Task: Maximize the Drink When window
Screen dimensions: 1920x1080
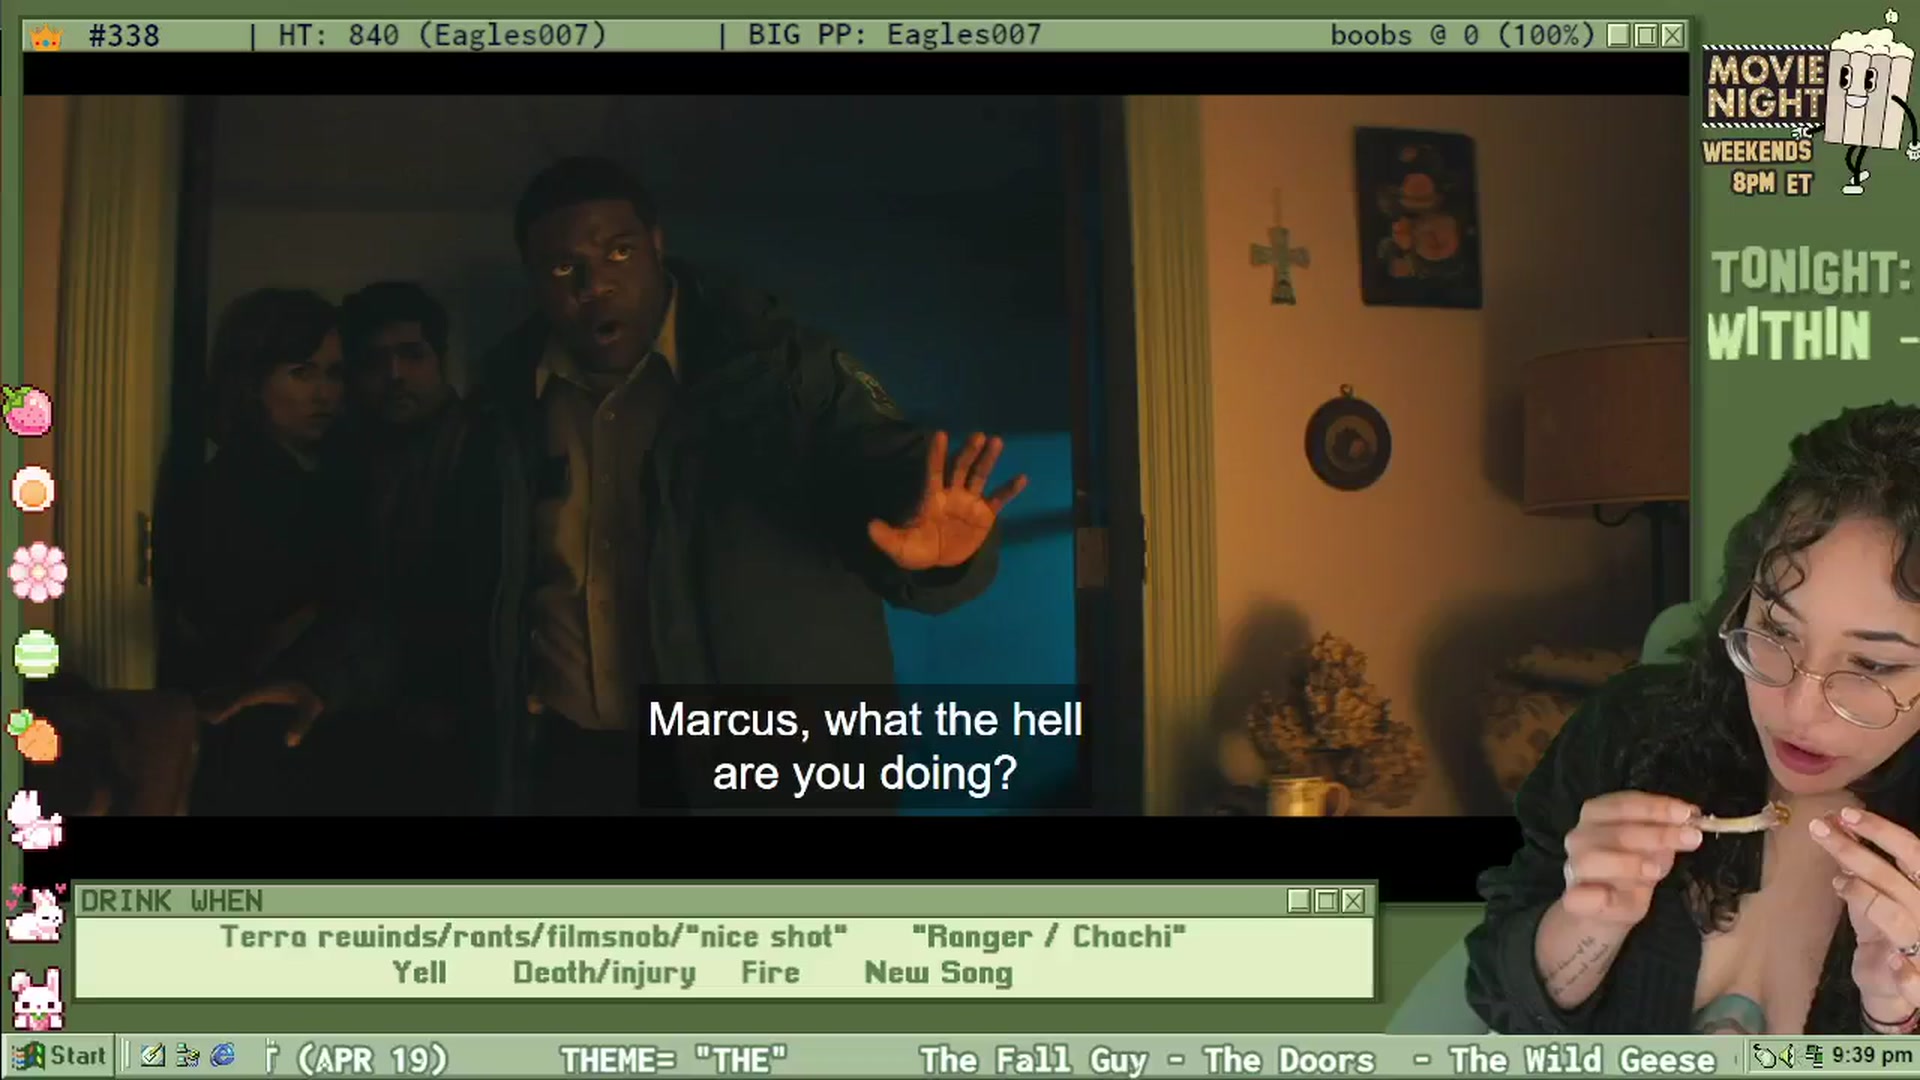Action: (1326, 901)
